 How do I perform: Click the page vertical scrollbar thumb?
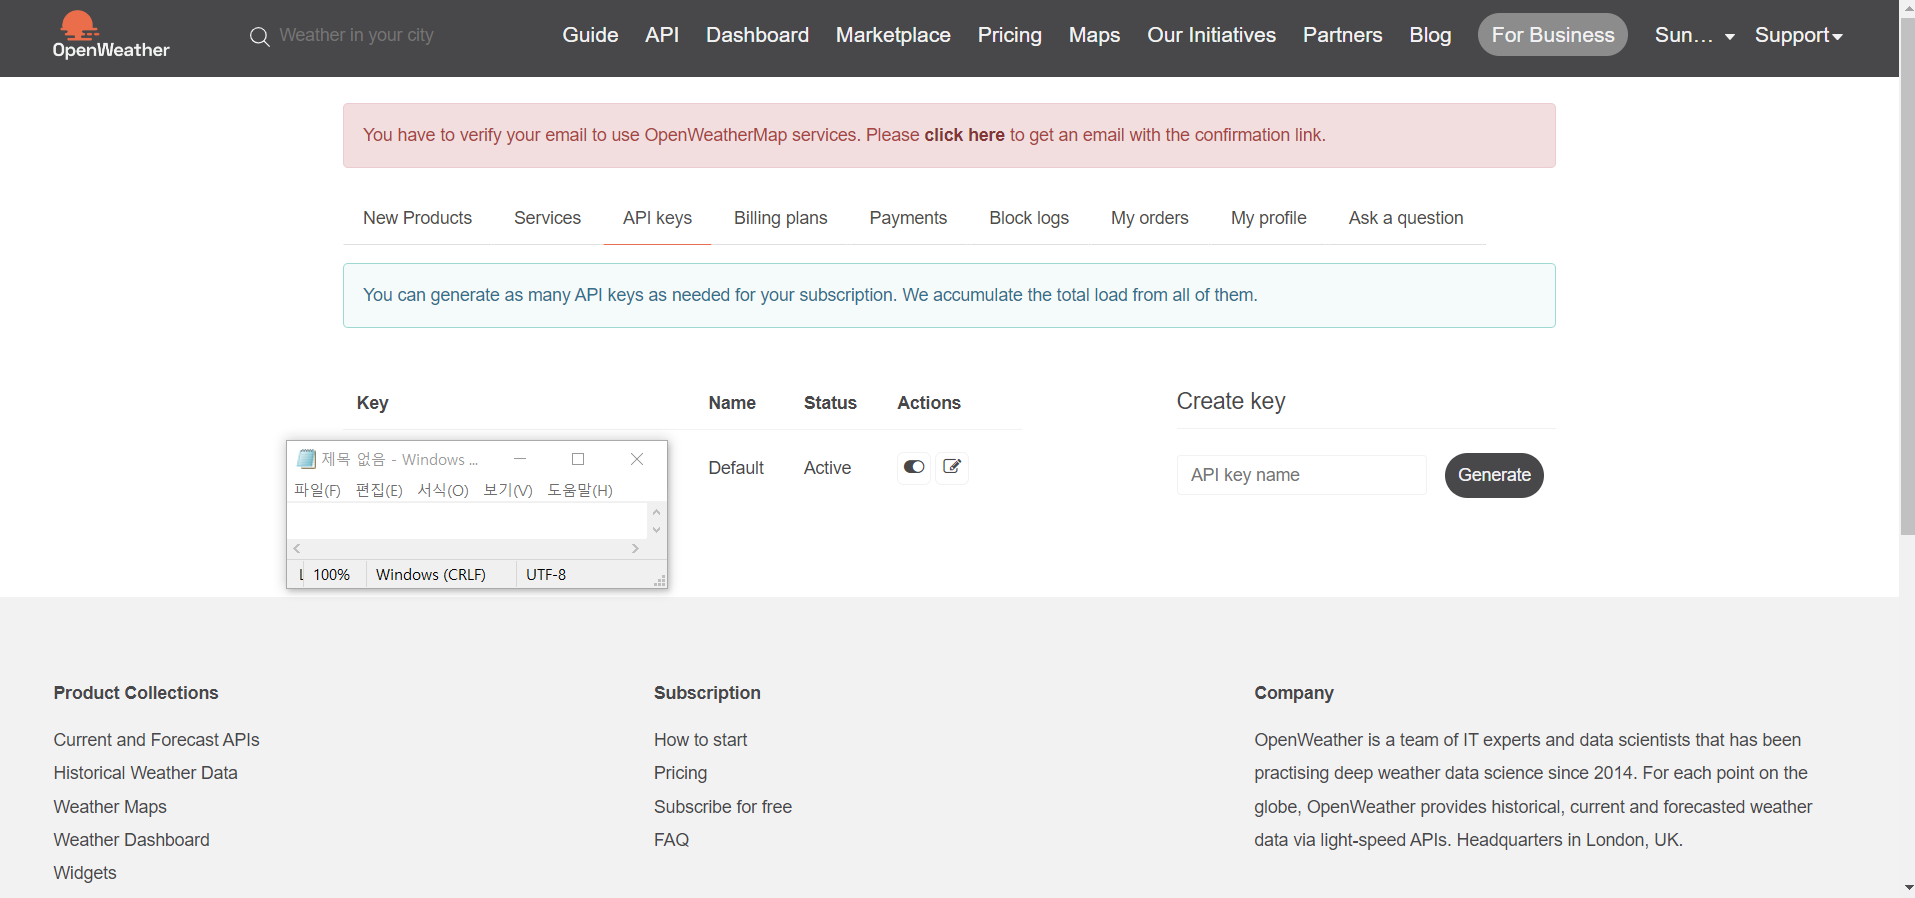click(1907, 275)
